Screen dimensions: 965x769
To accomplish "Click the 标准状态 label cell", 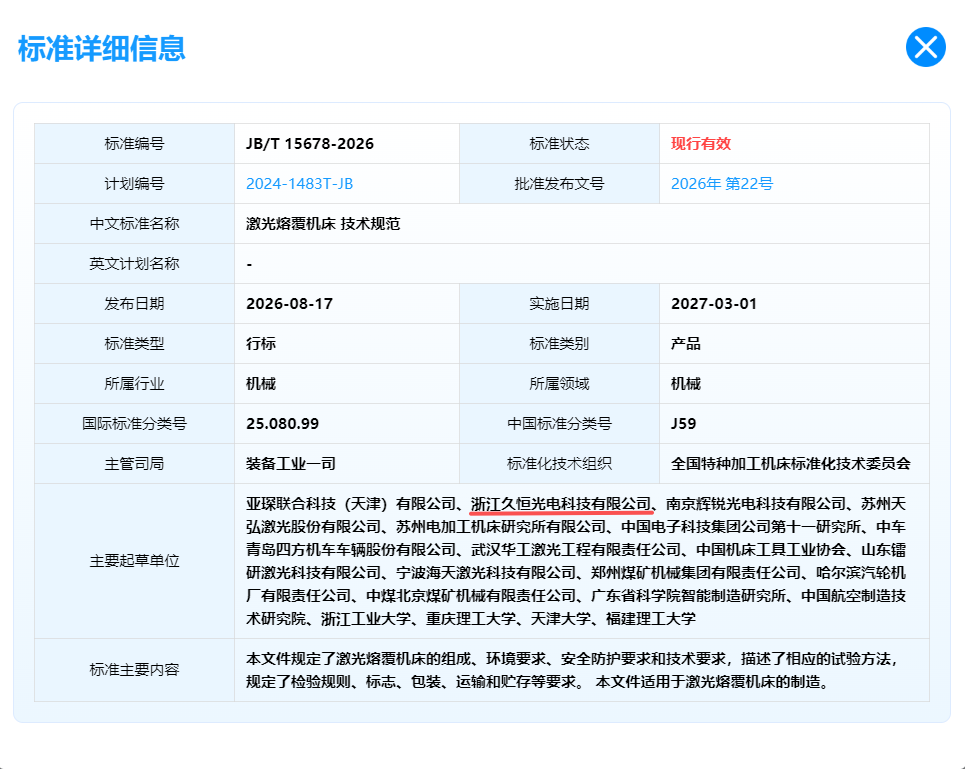I will [559, 144].
